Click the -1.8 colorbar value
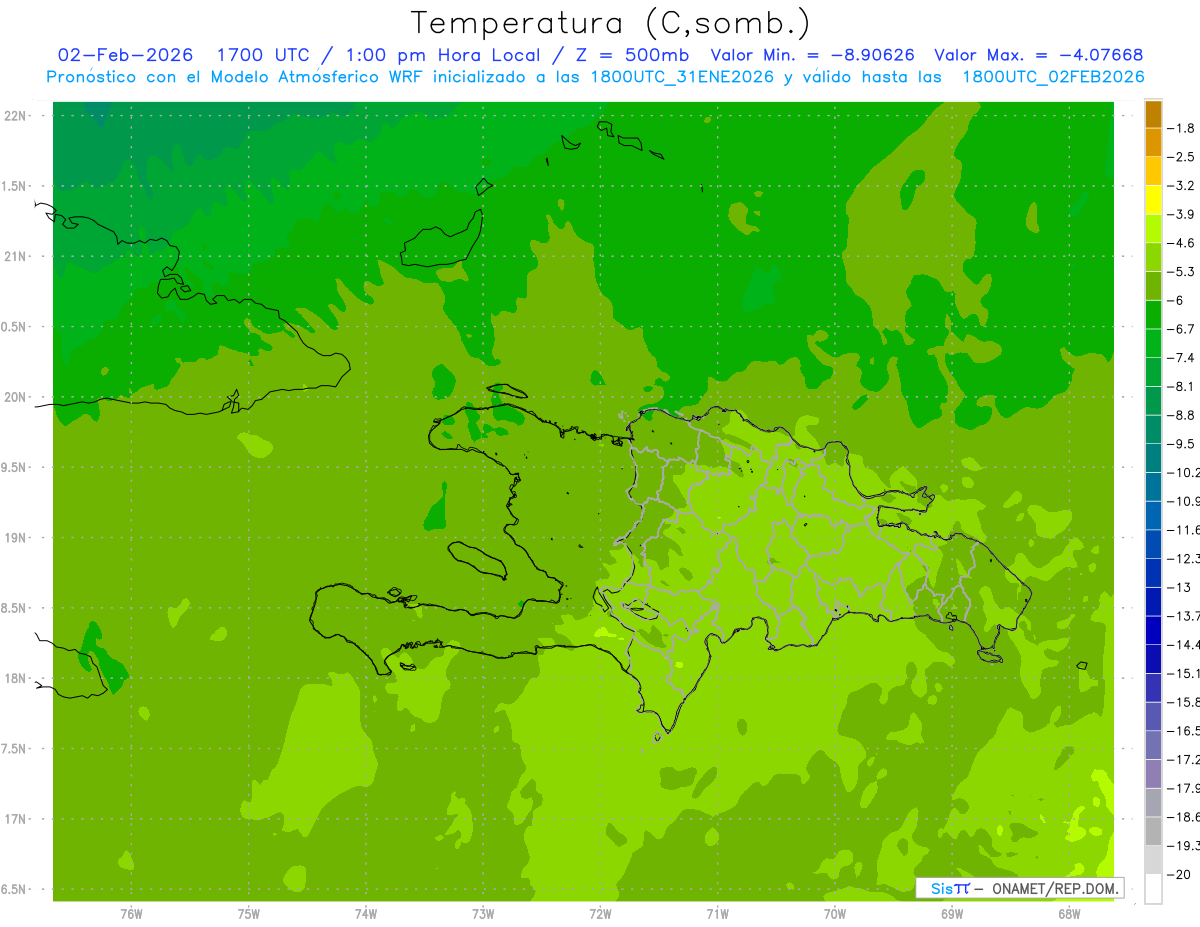 click(x=1181, y=128)
